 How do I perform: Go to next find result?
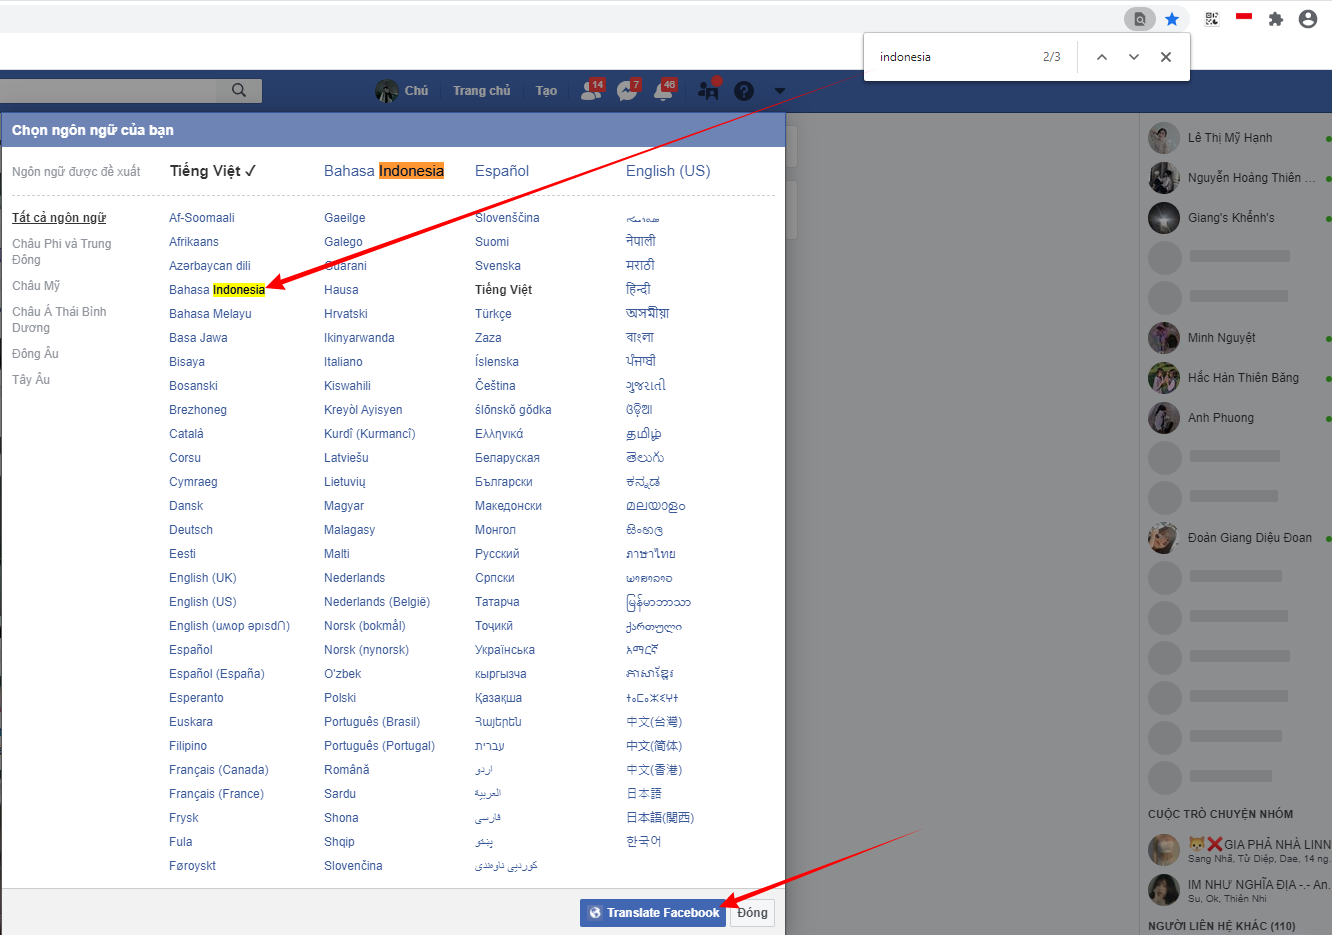(x=1133, y=57)
